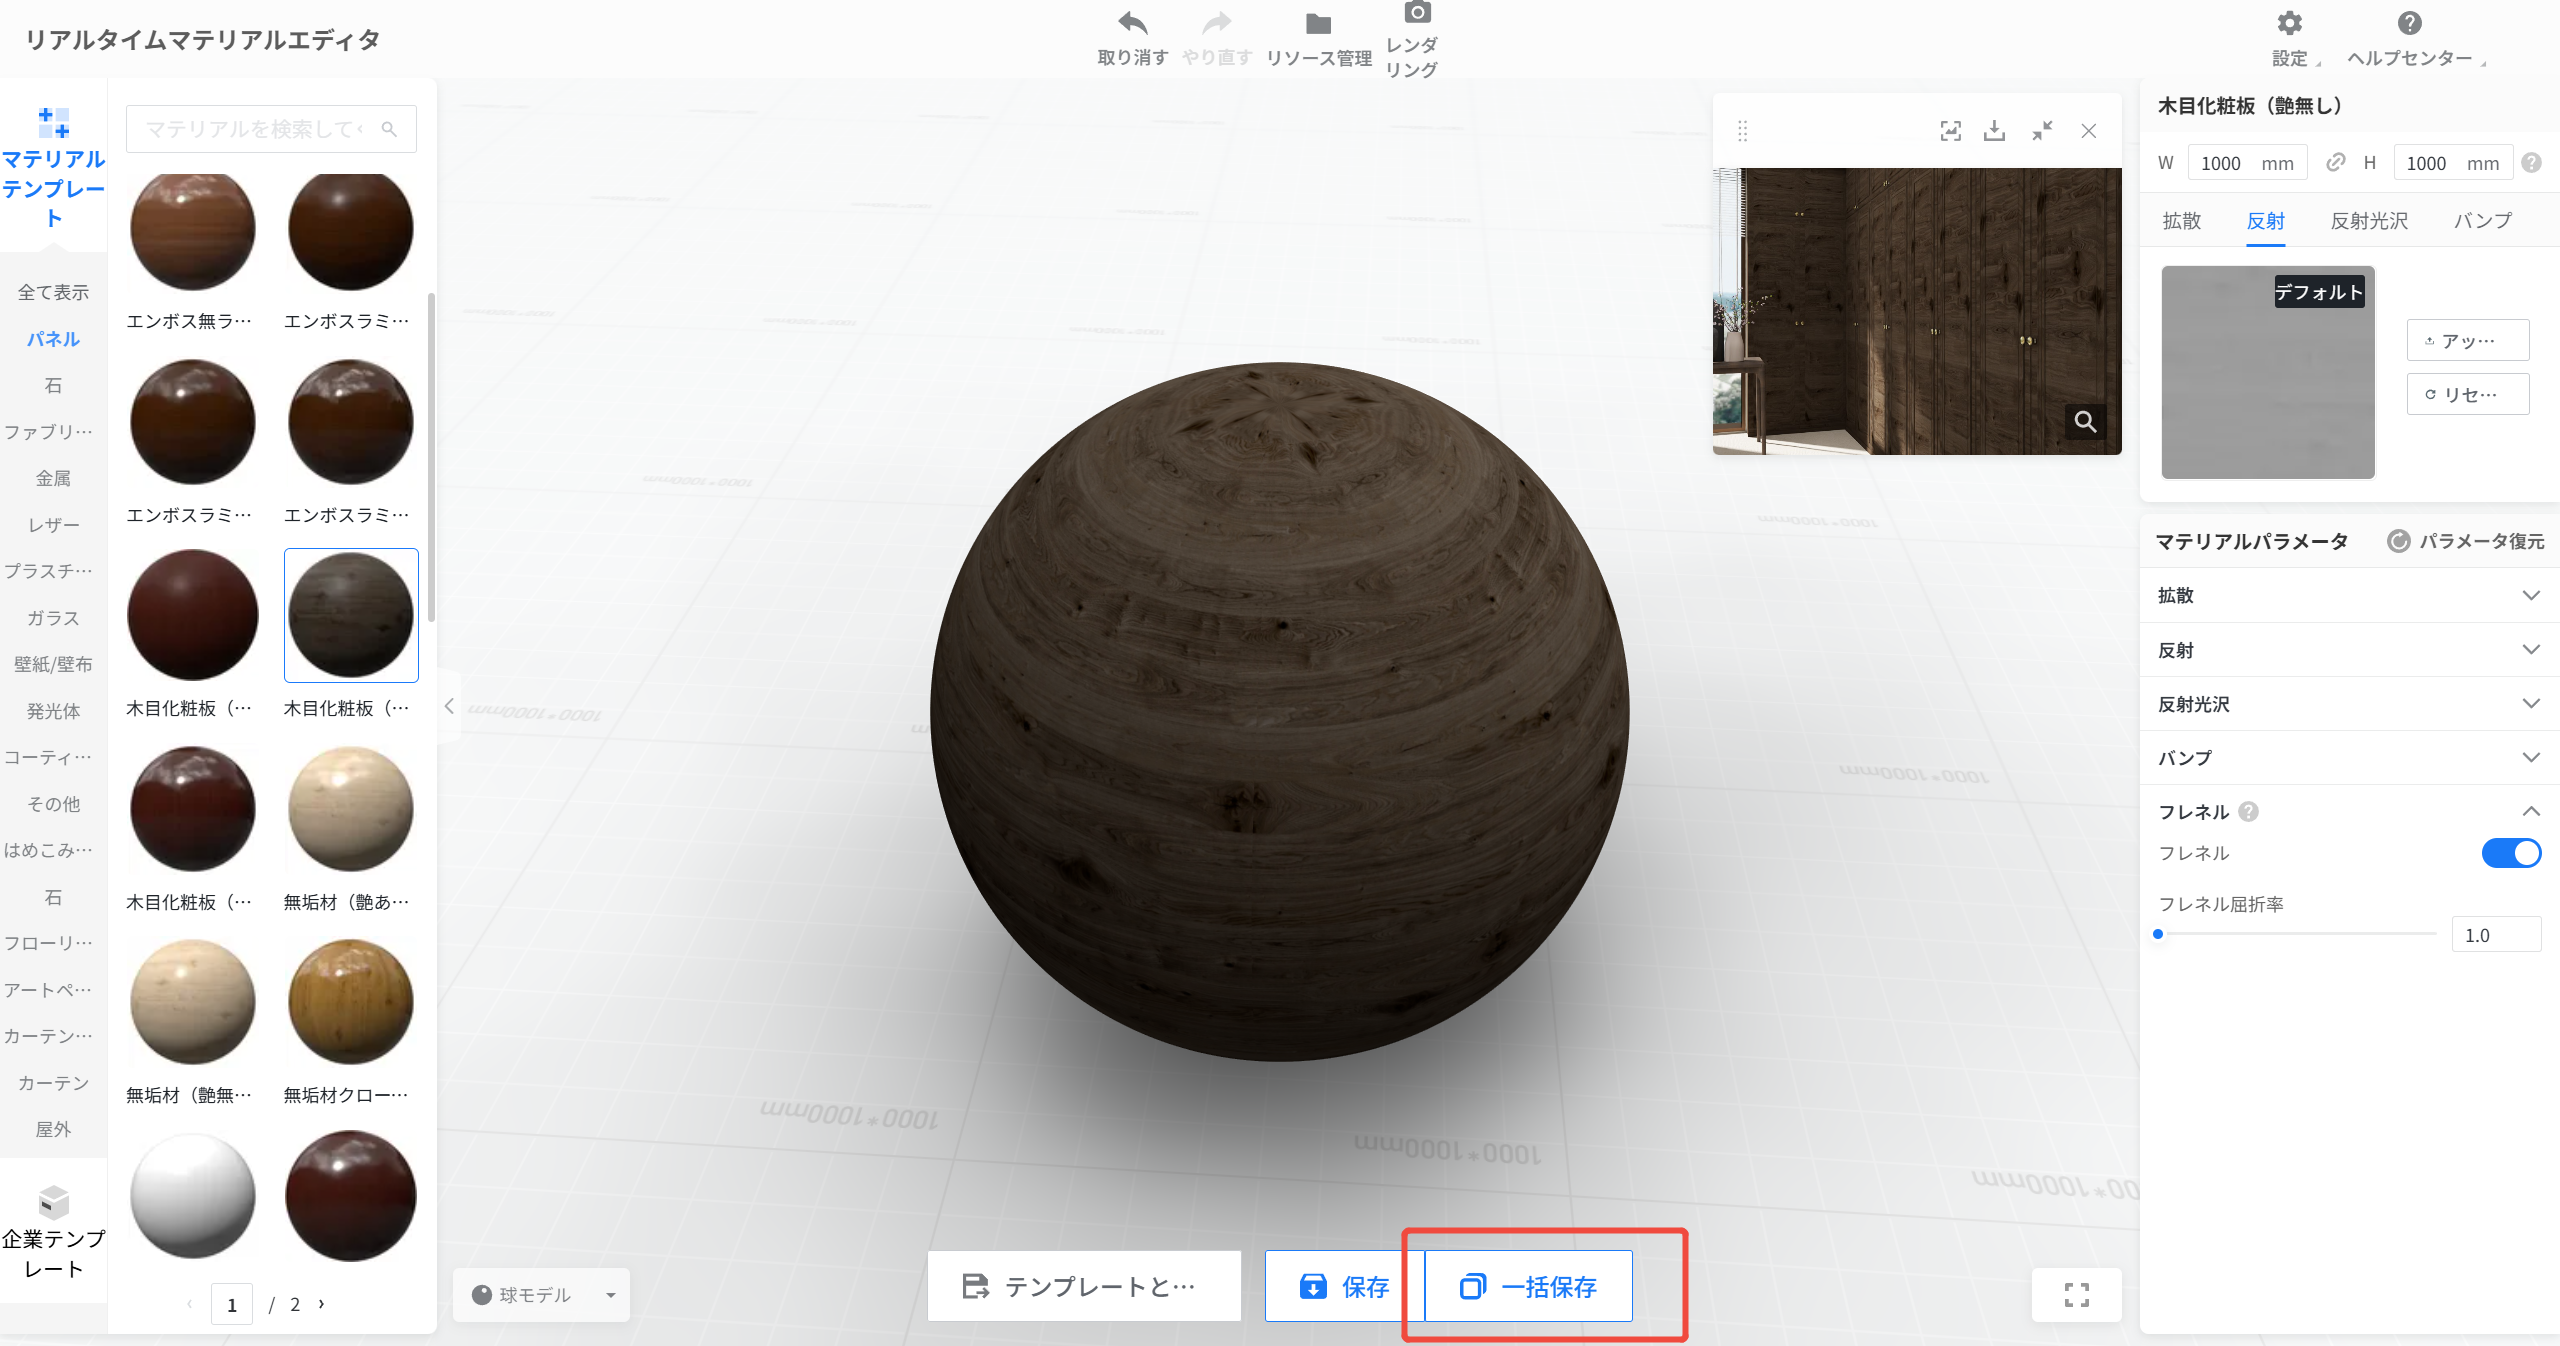Click the redo (やり直す) arrow icon
This screenshot has height=1346, width=2560.
click(1216, 23)
